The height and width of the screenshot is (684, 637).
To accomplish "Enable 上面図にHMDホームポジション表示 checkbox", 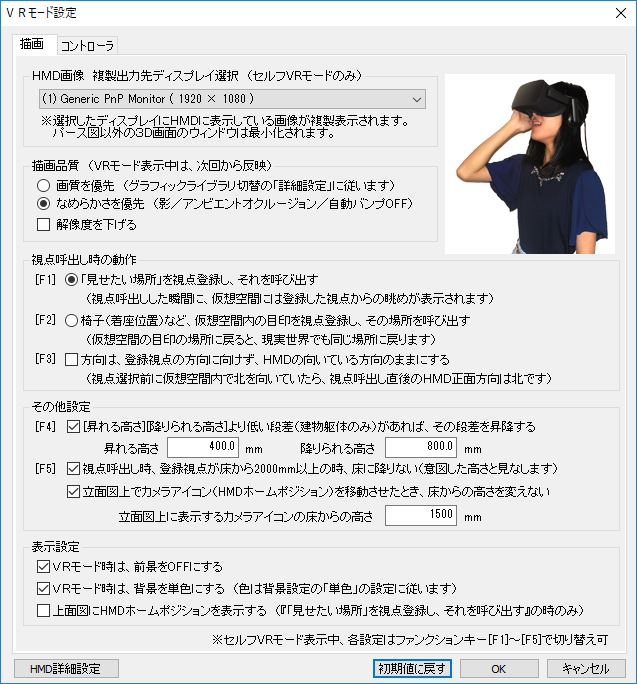I will [43, 610].
